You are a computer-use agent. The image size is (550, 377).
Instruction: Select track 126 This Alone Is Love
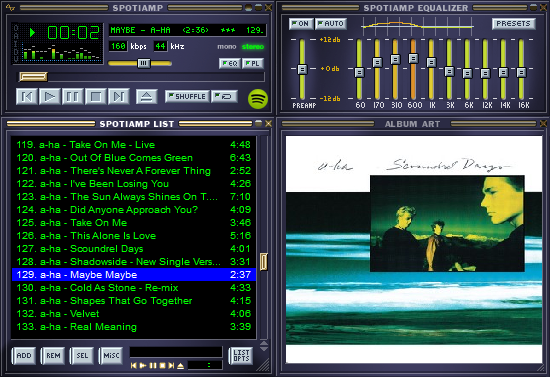point(134,236)
